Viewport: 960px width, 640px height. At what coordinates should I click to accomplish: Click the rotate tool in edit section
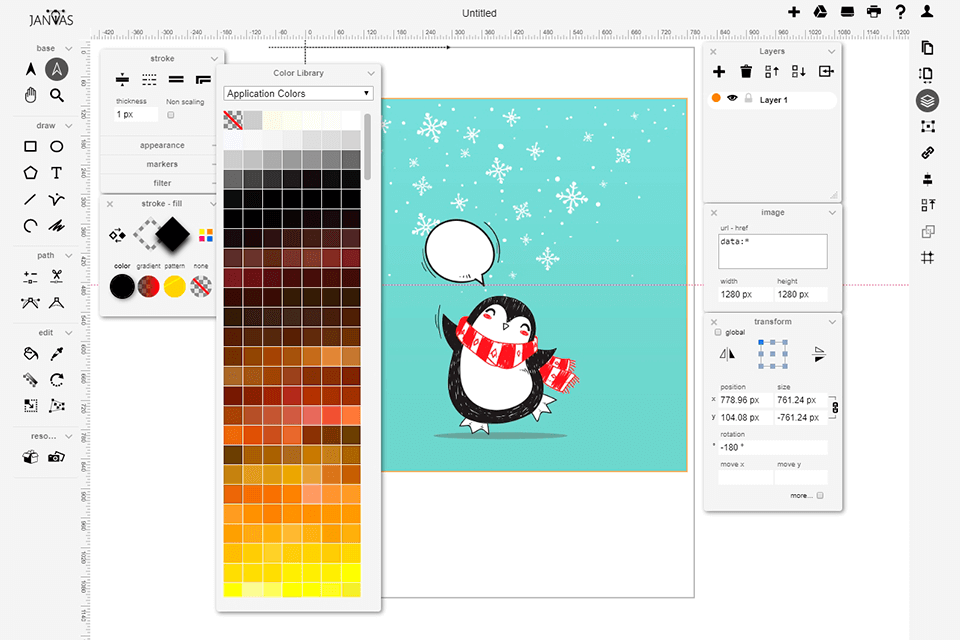tap(56, 380)
